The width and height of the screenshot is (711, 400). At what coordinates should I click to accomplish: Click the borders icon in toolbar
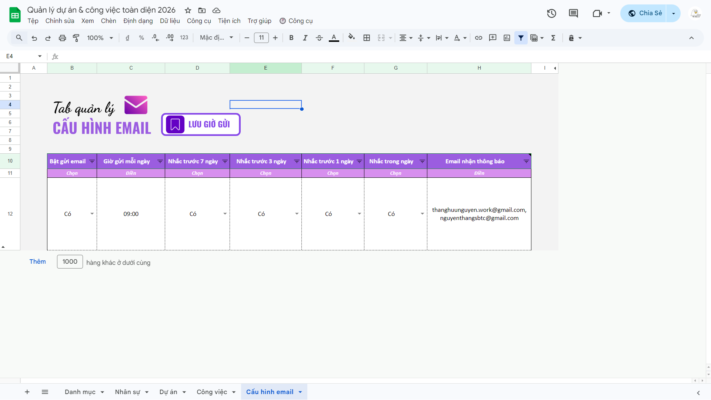(x=367, y=38)
